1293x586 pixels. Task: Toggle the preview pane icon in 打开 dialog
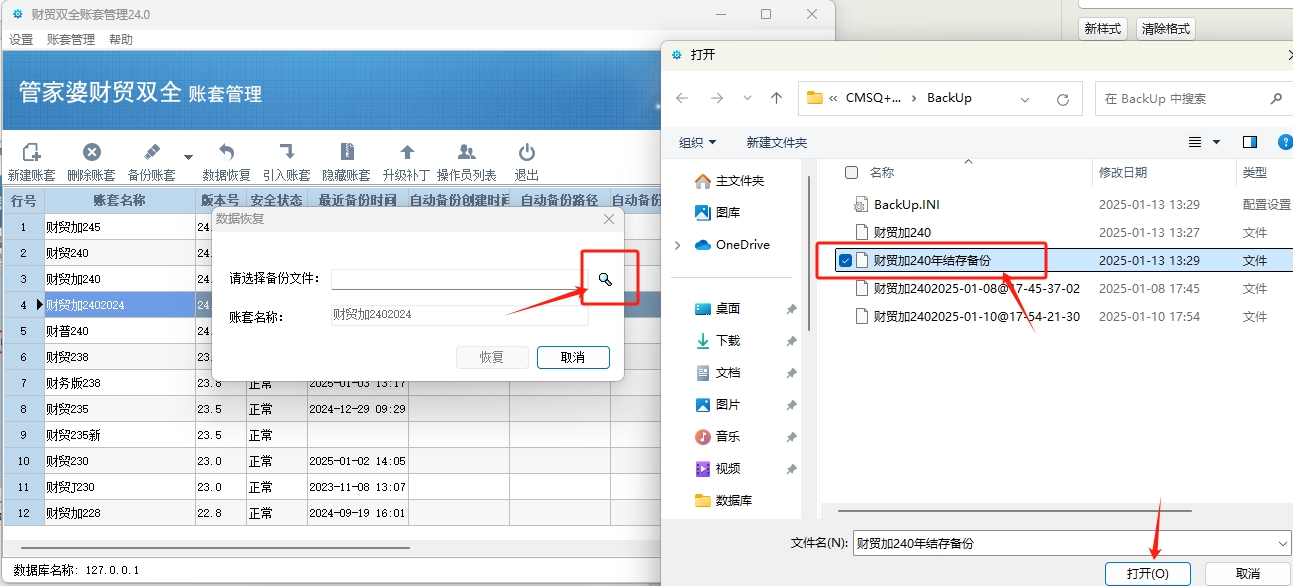[x=1249, y=142]
